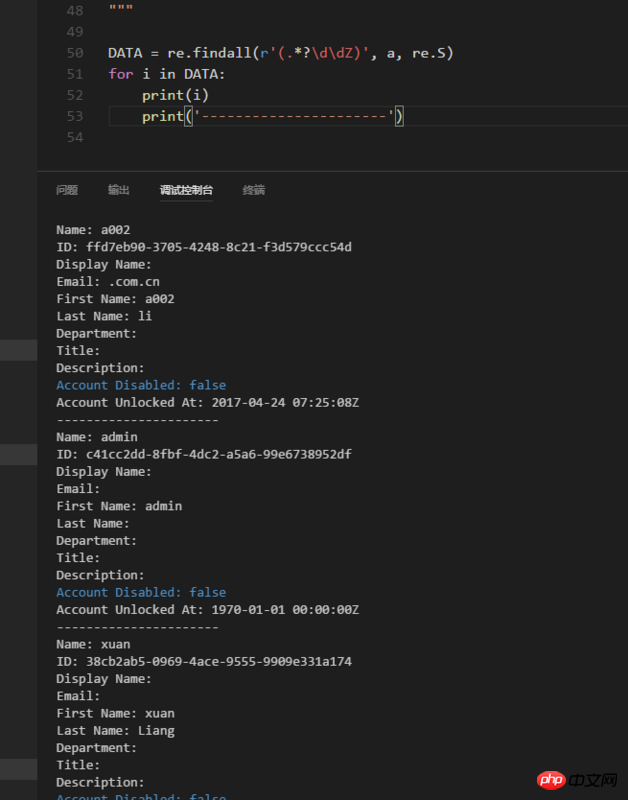Click the 'Name: admin' console output line

97,437
